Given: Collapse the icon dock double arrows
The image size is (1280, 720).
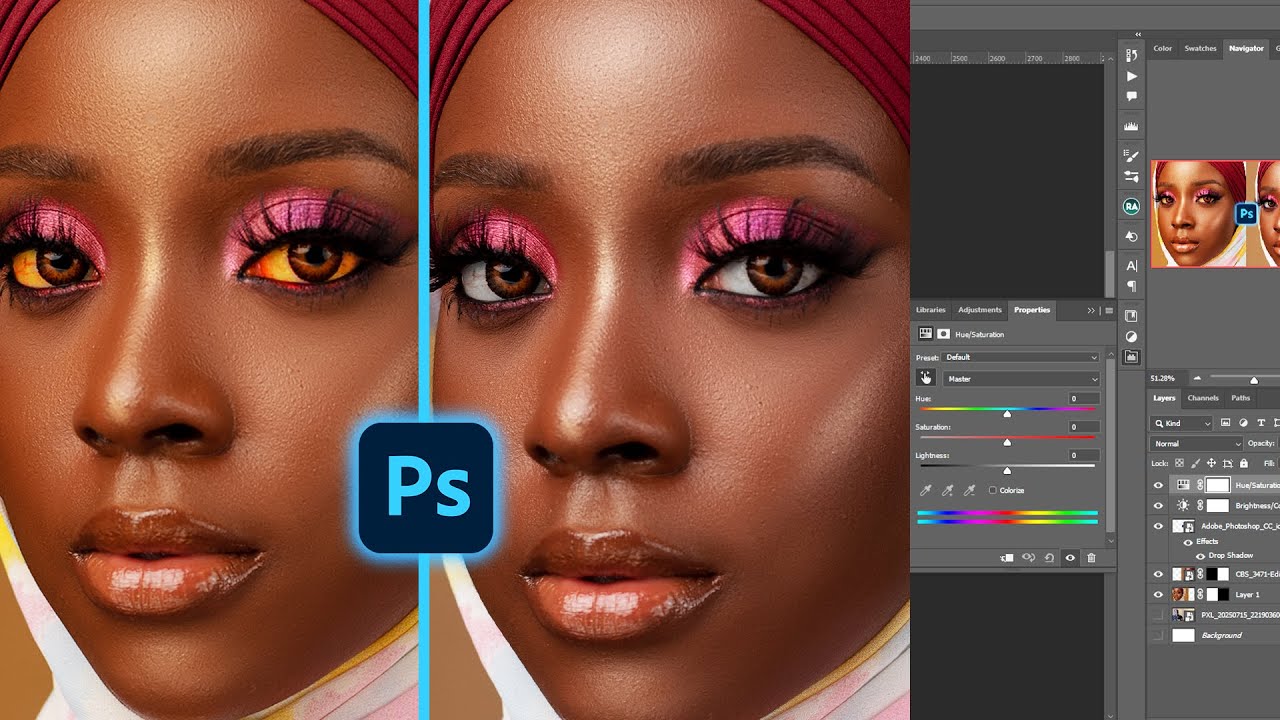Looking at the screenshot, I should click(x=1138, y=34).
